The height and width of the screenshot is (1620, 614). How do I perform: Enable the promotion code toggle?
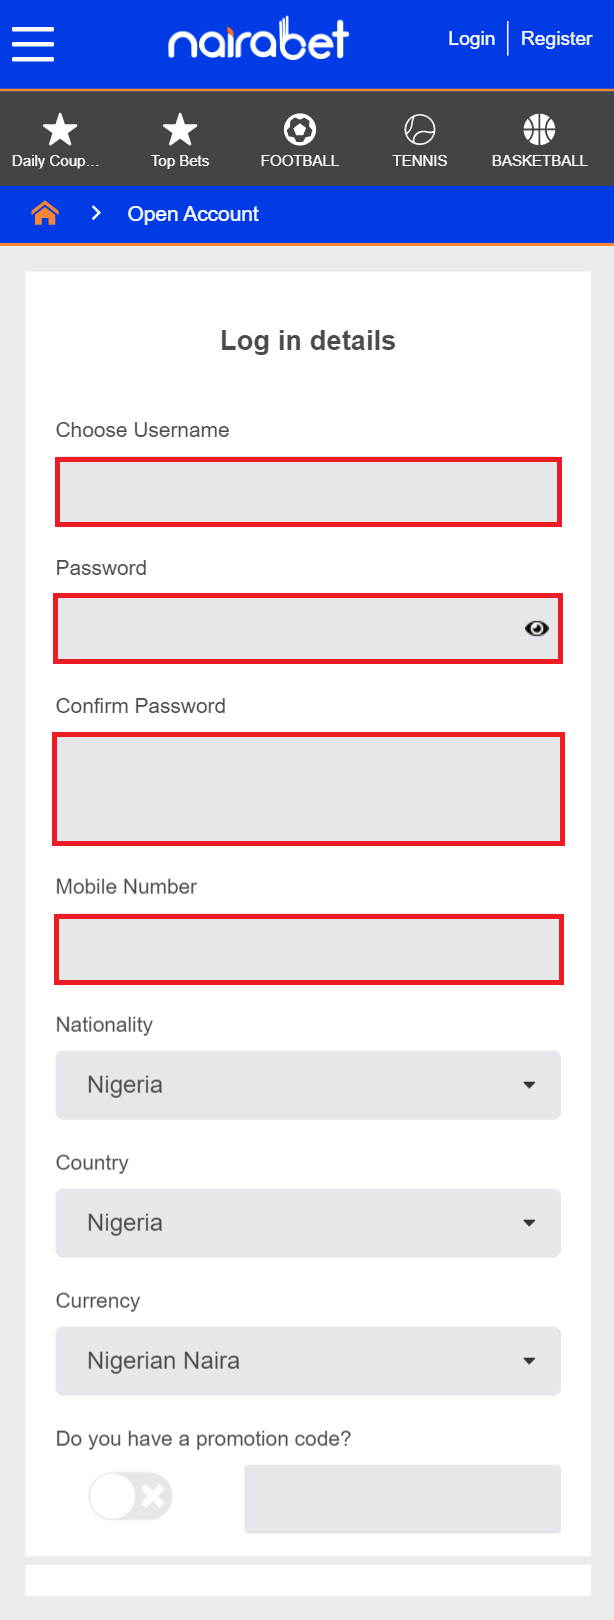(130, 1497)
